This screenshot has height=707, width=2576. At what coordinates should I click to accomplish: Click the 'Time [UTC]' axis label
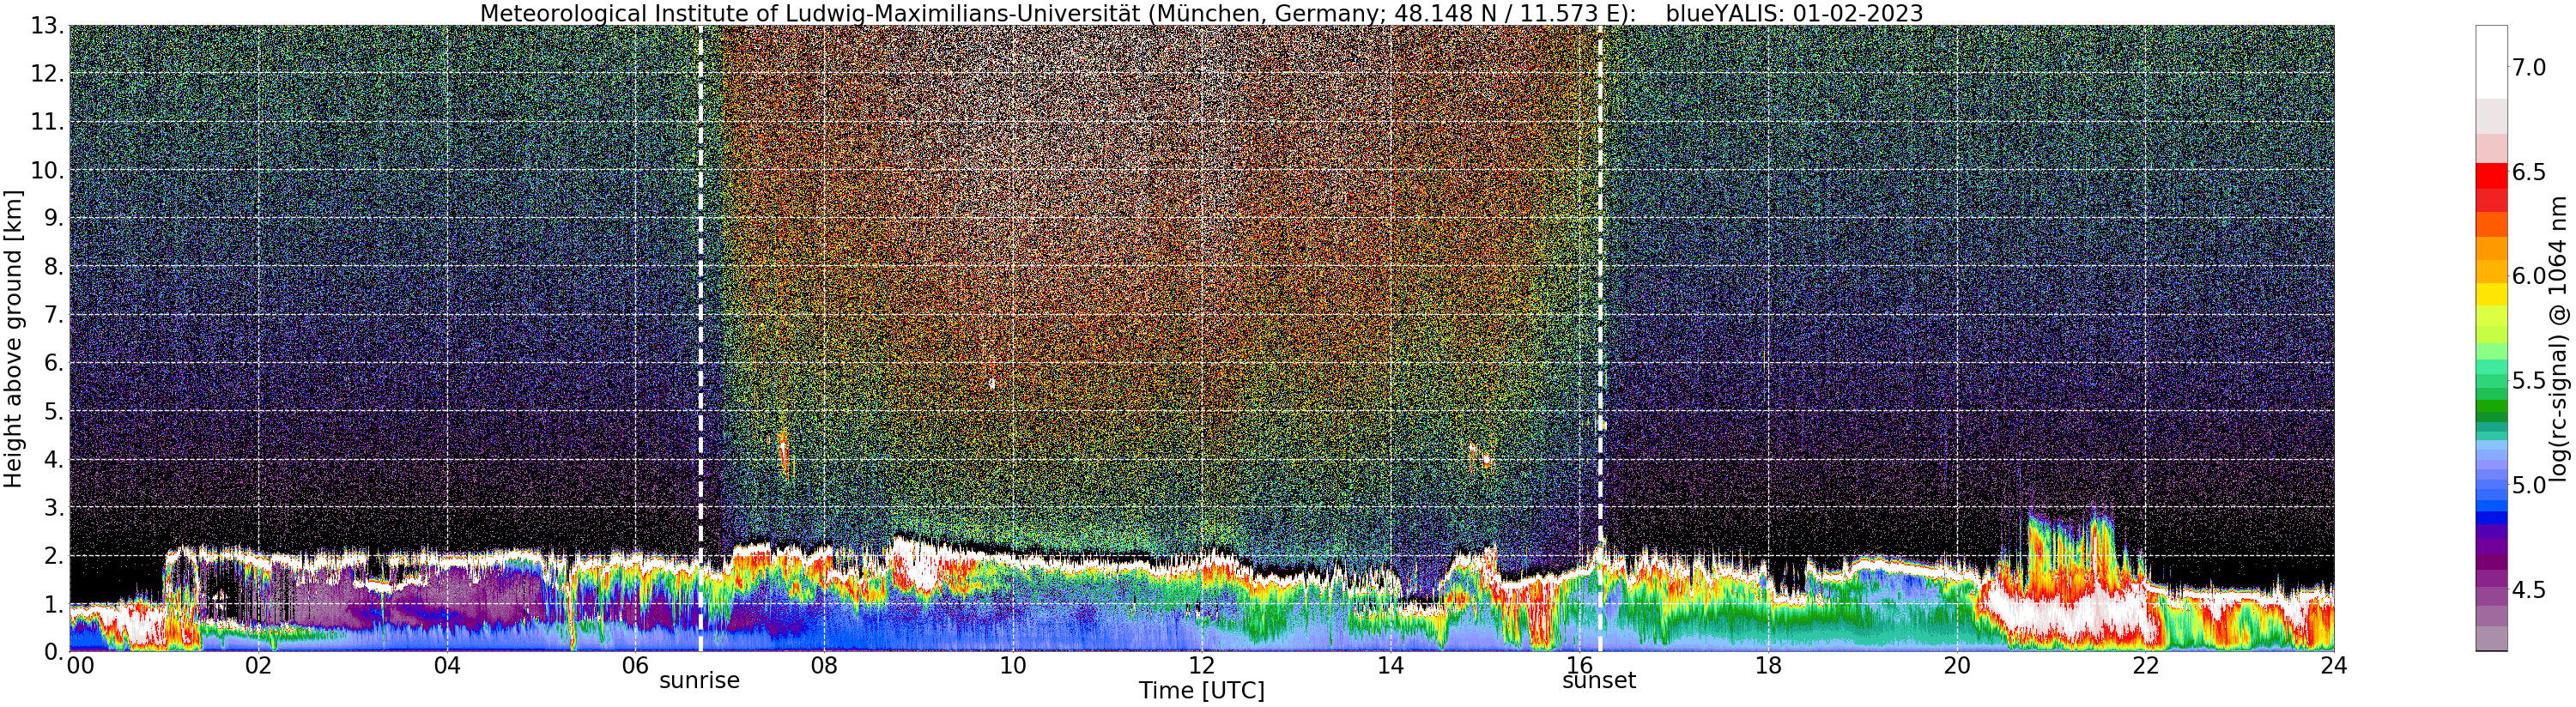1201,691
